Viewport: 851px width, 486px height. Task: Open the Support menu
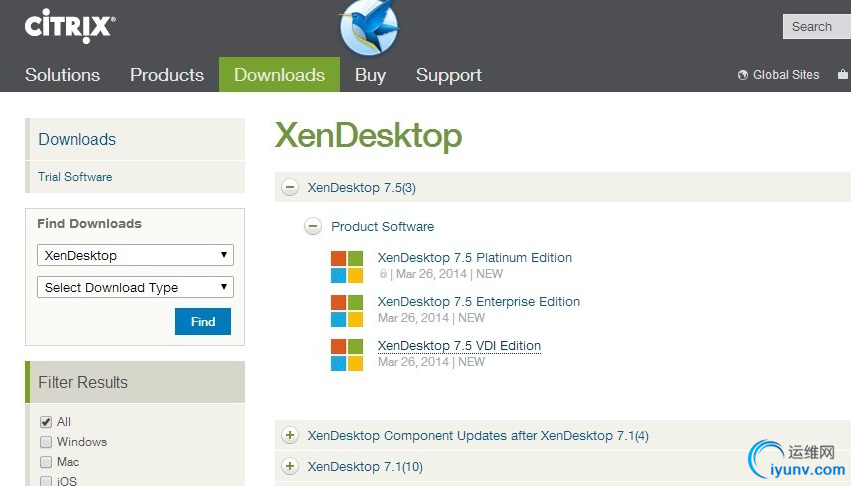[x=449, y=75]
